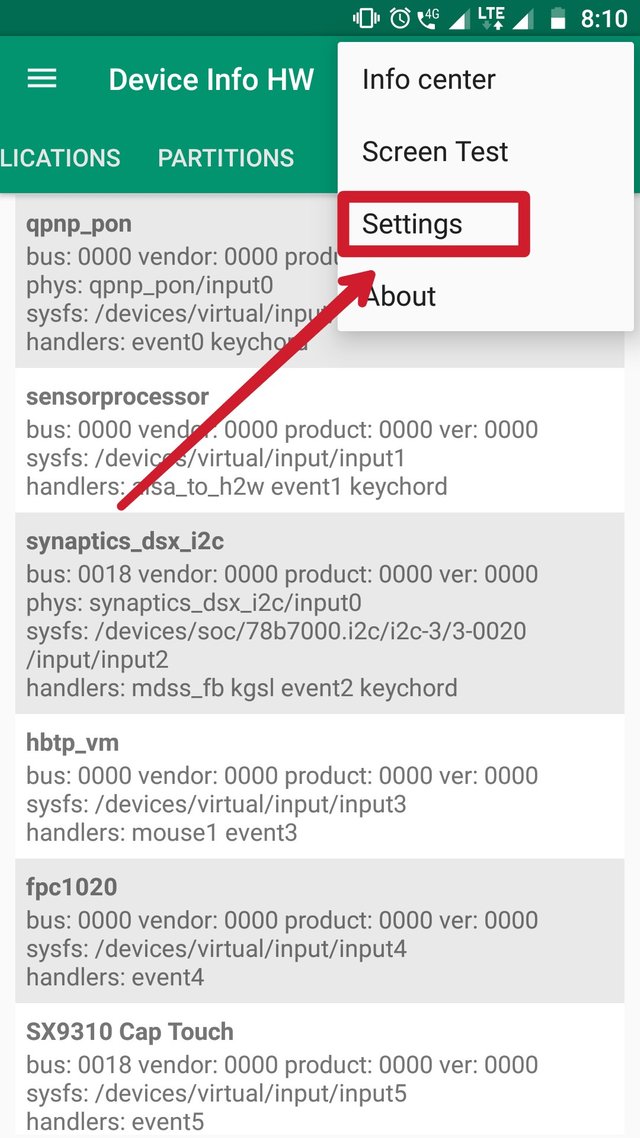Viewport: 640px width, 1138px height.
Task: Switch to the Partitions tab
Action: [226, 158]
